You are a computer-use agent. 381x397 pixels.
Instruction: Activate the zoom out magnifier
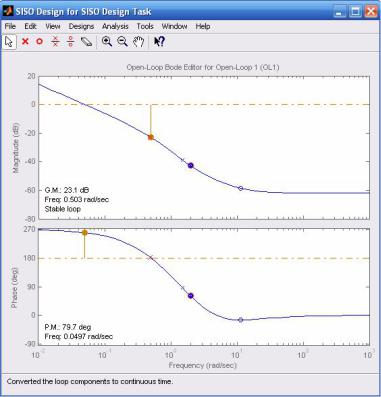pos(122,42)
